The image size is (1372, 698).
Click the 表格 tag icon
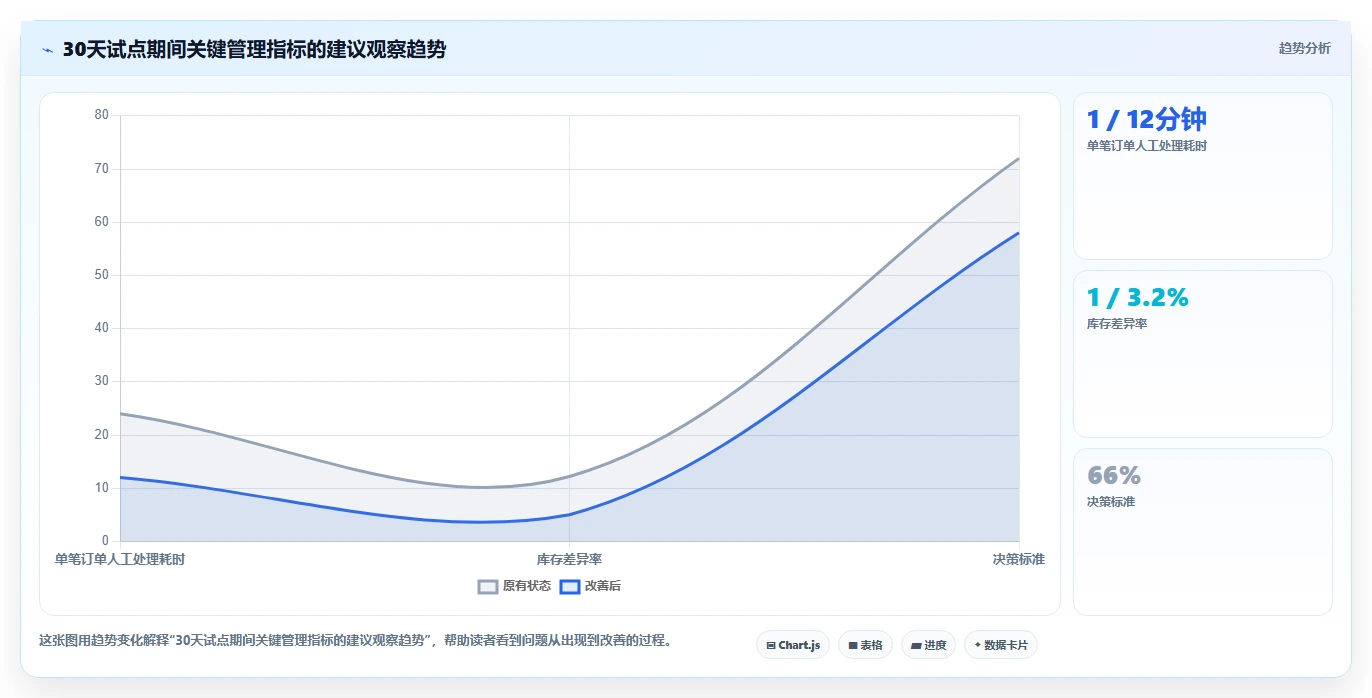coord(853,646)
